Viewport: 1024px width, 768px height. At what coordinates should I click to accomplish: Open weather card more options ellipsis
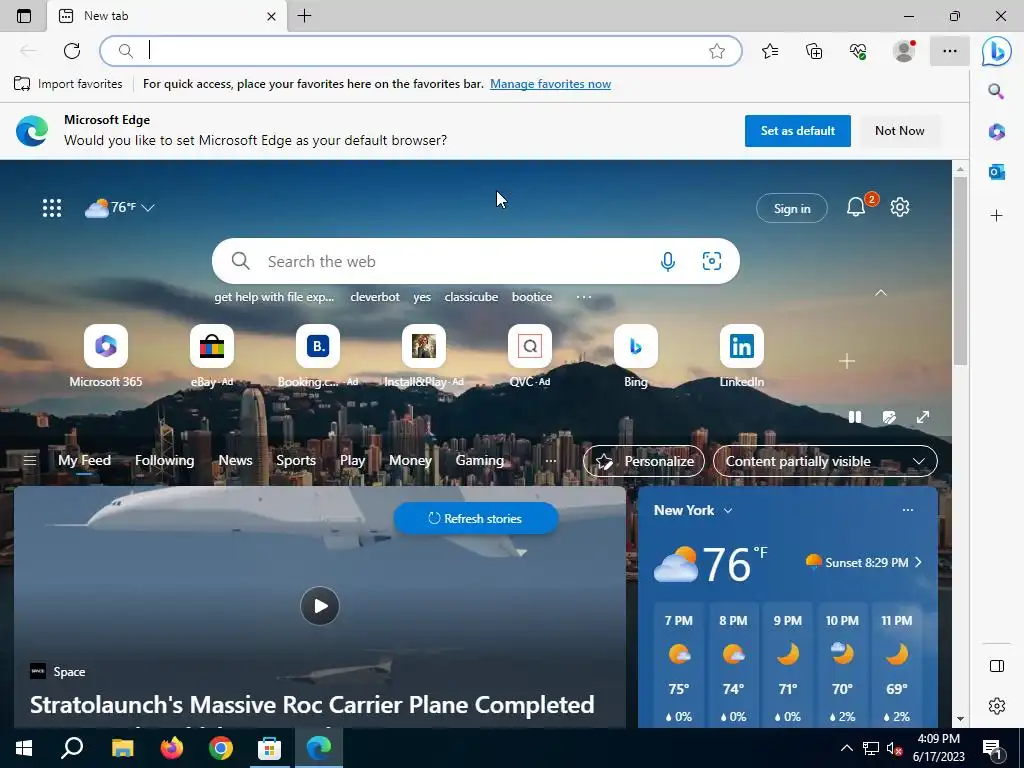coord(908,510)
